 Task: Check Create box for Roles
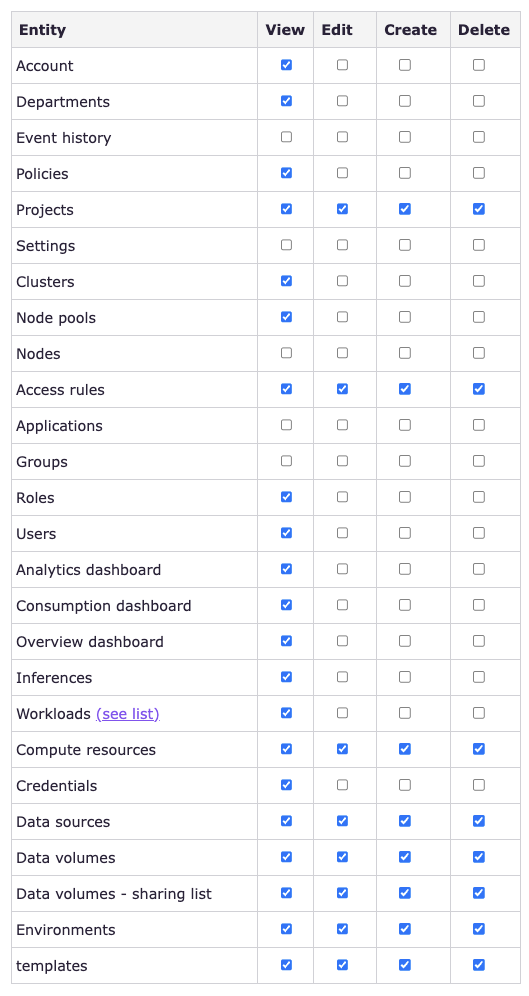(405, 497)
